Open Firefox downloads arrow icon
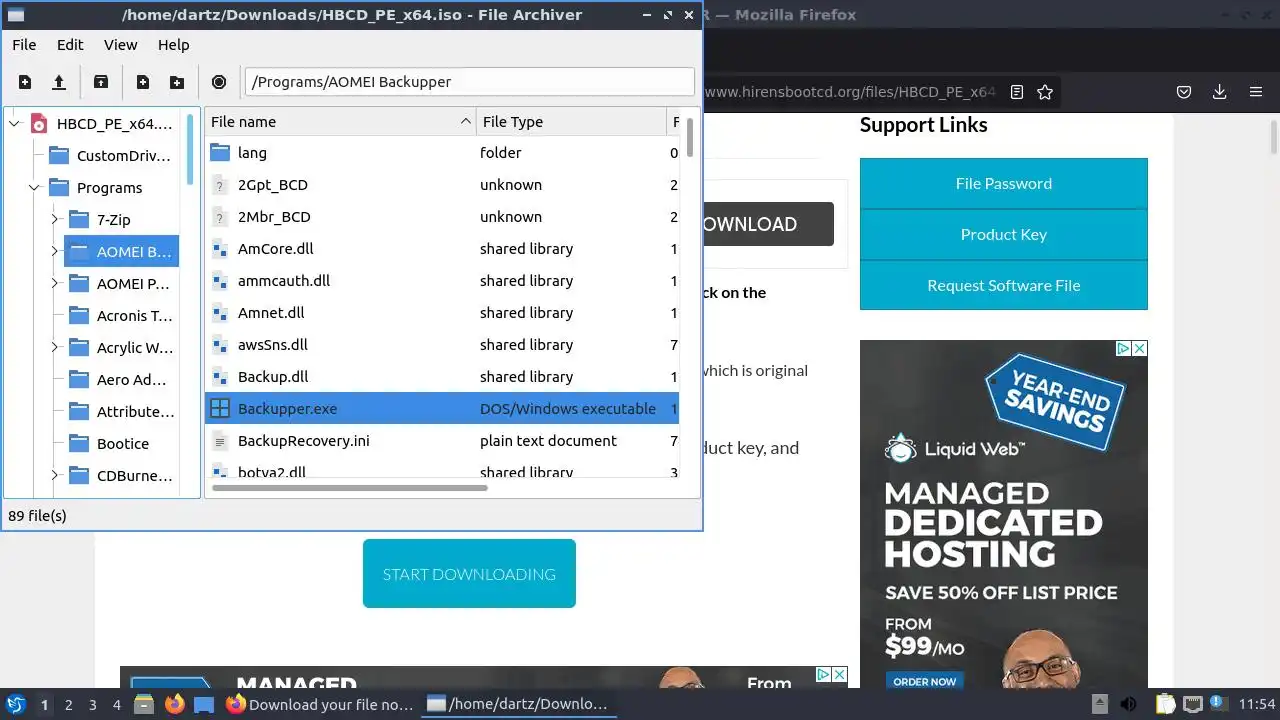The width and height of the screenshot is (1280, 720). (x=1219, y=92)
